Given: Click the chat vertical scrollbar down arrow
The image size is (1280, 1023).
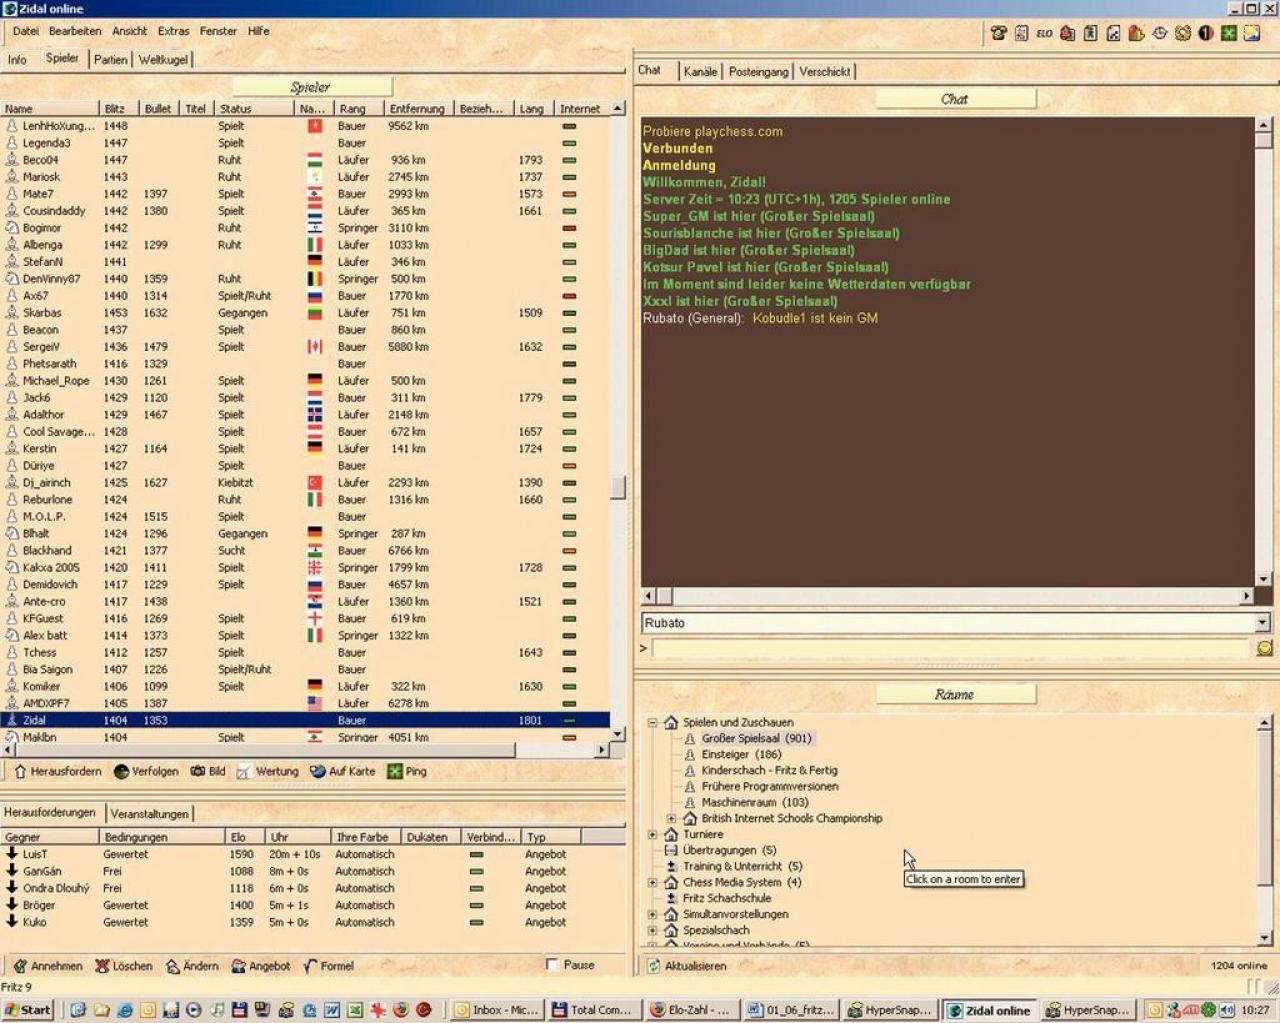Looking at the screenshot, I should point(1263,579).
